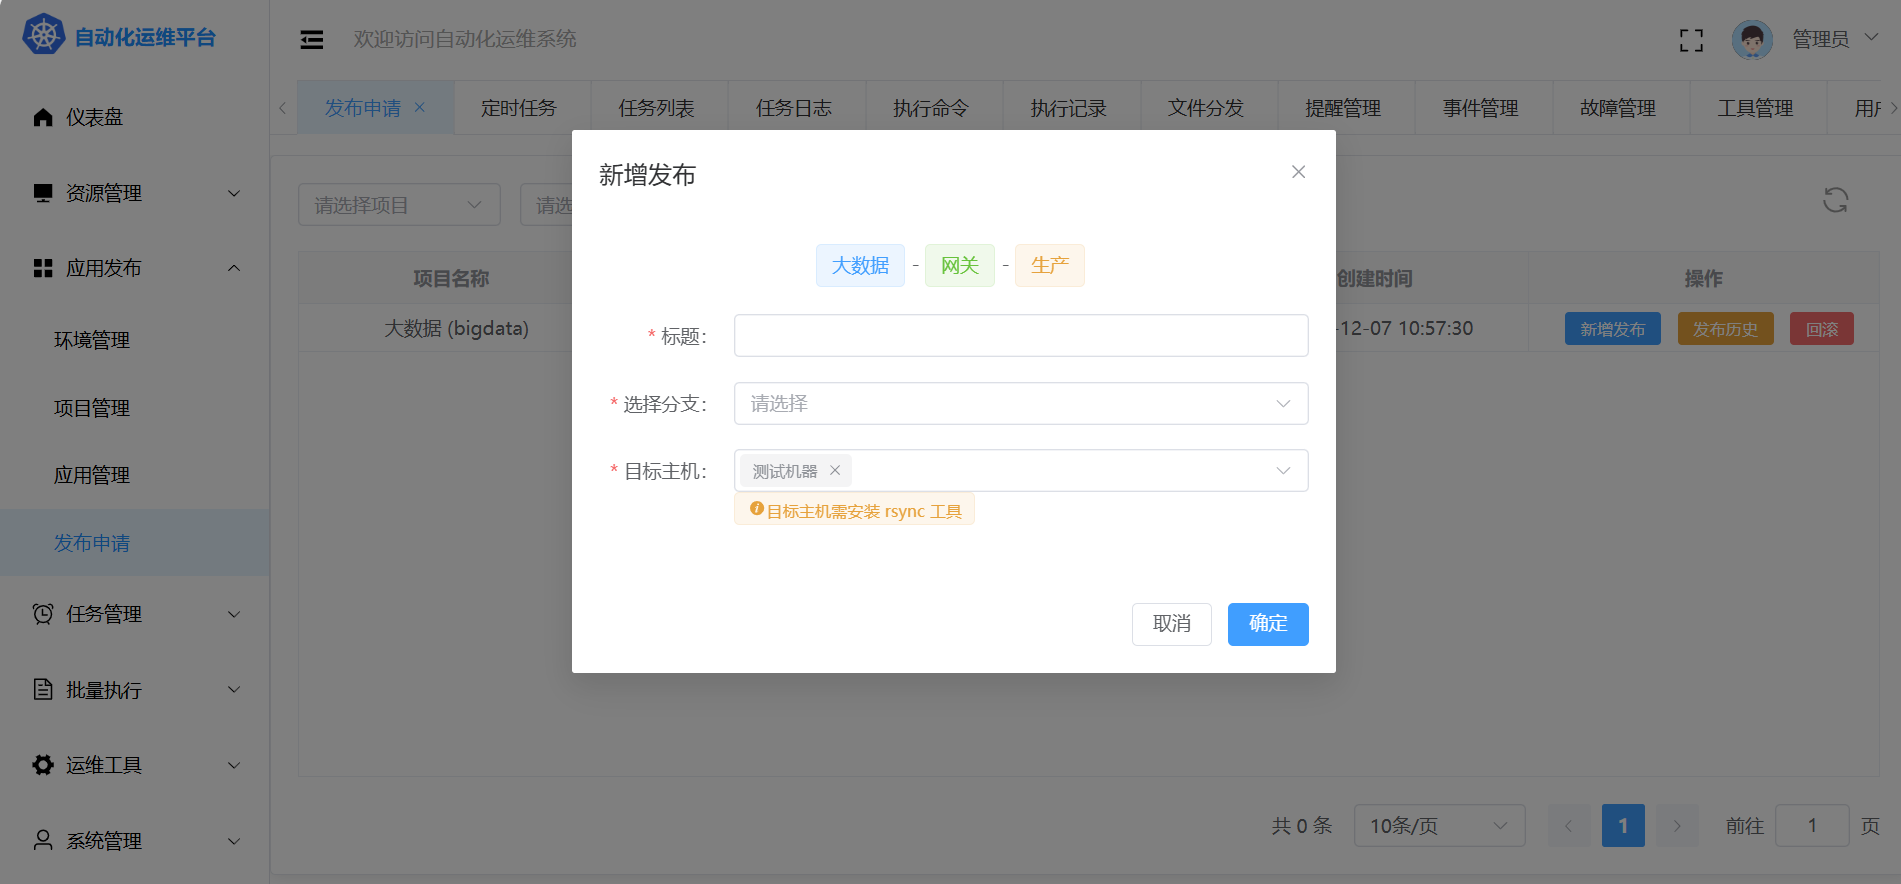Expand the 目标主机 dropdown arrow

coord(1283,471)
